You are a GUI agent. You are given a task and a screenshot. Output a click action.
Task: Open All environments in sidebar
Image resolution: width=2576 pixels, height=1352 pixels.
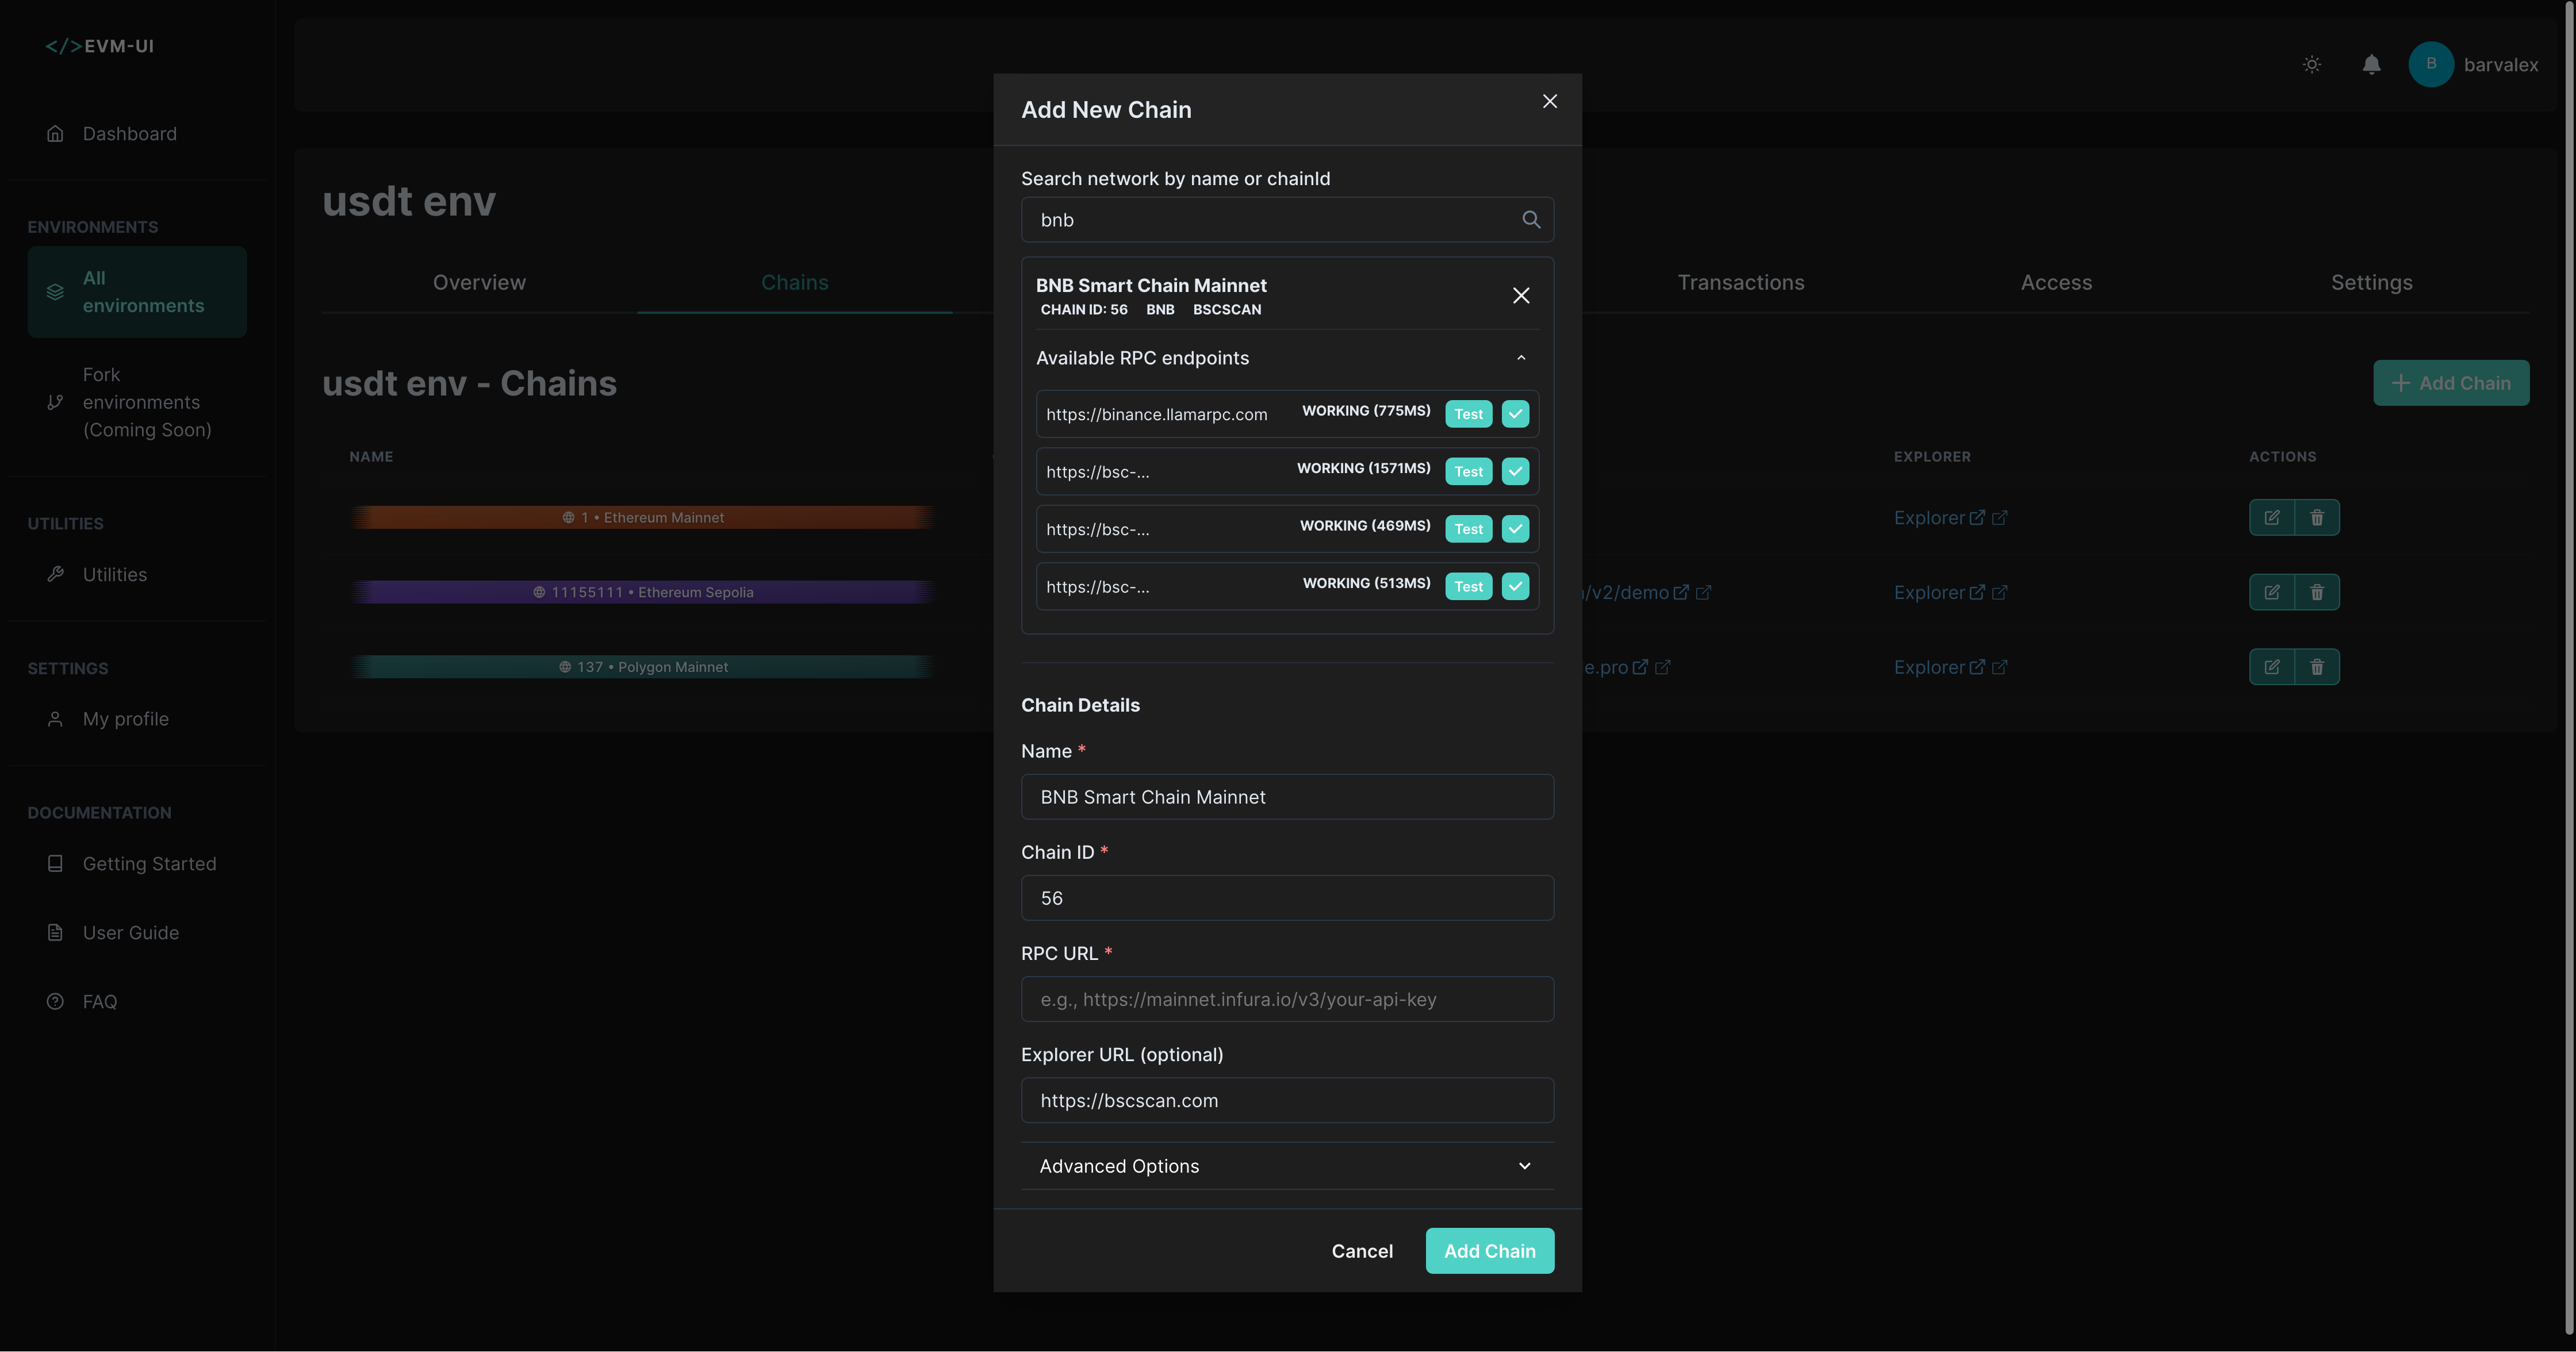tap(137, 292)
